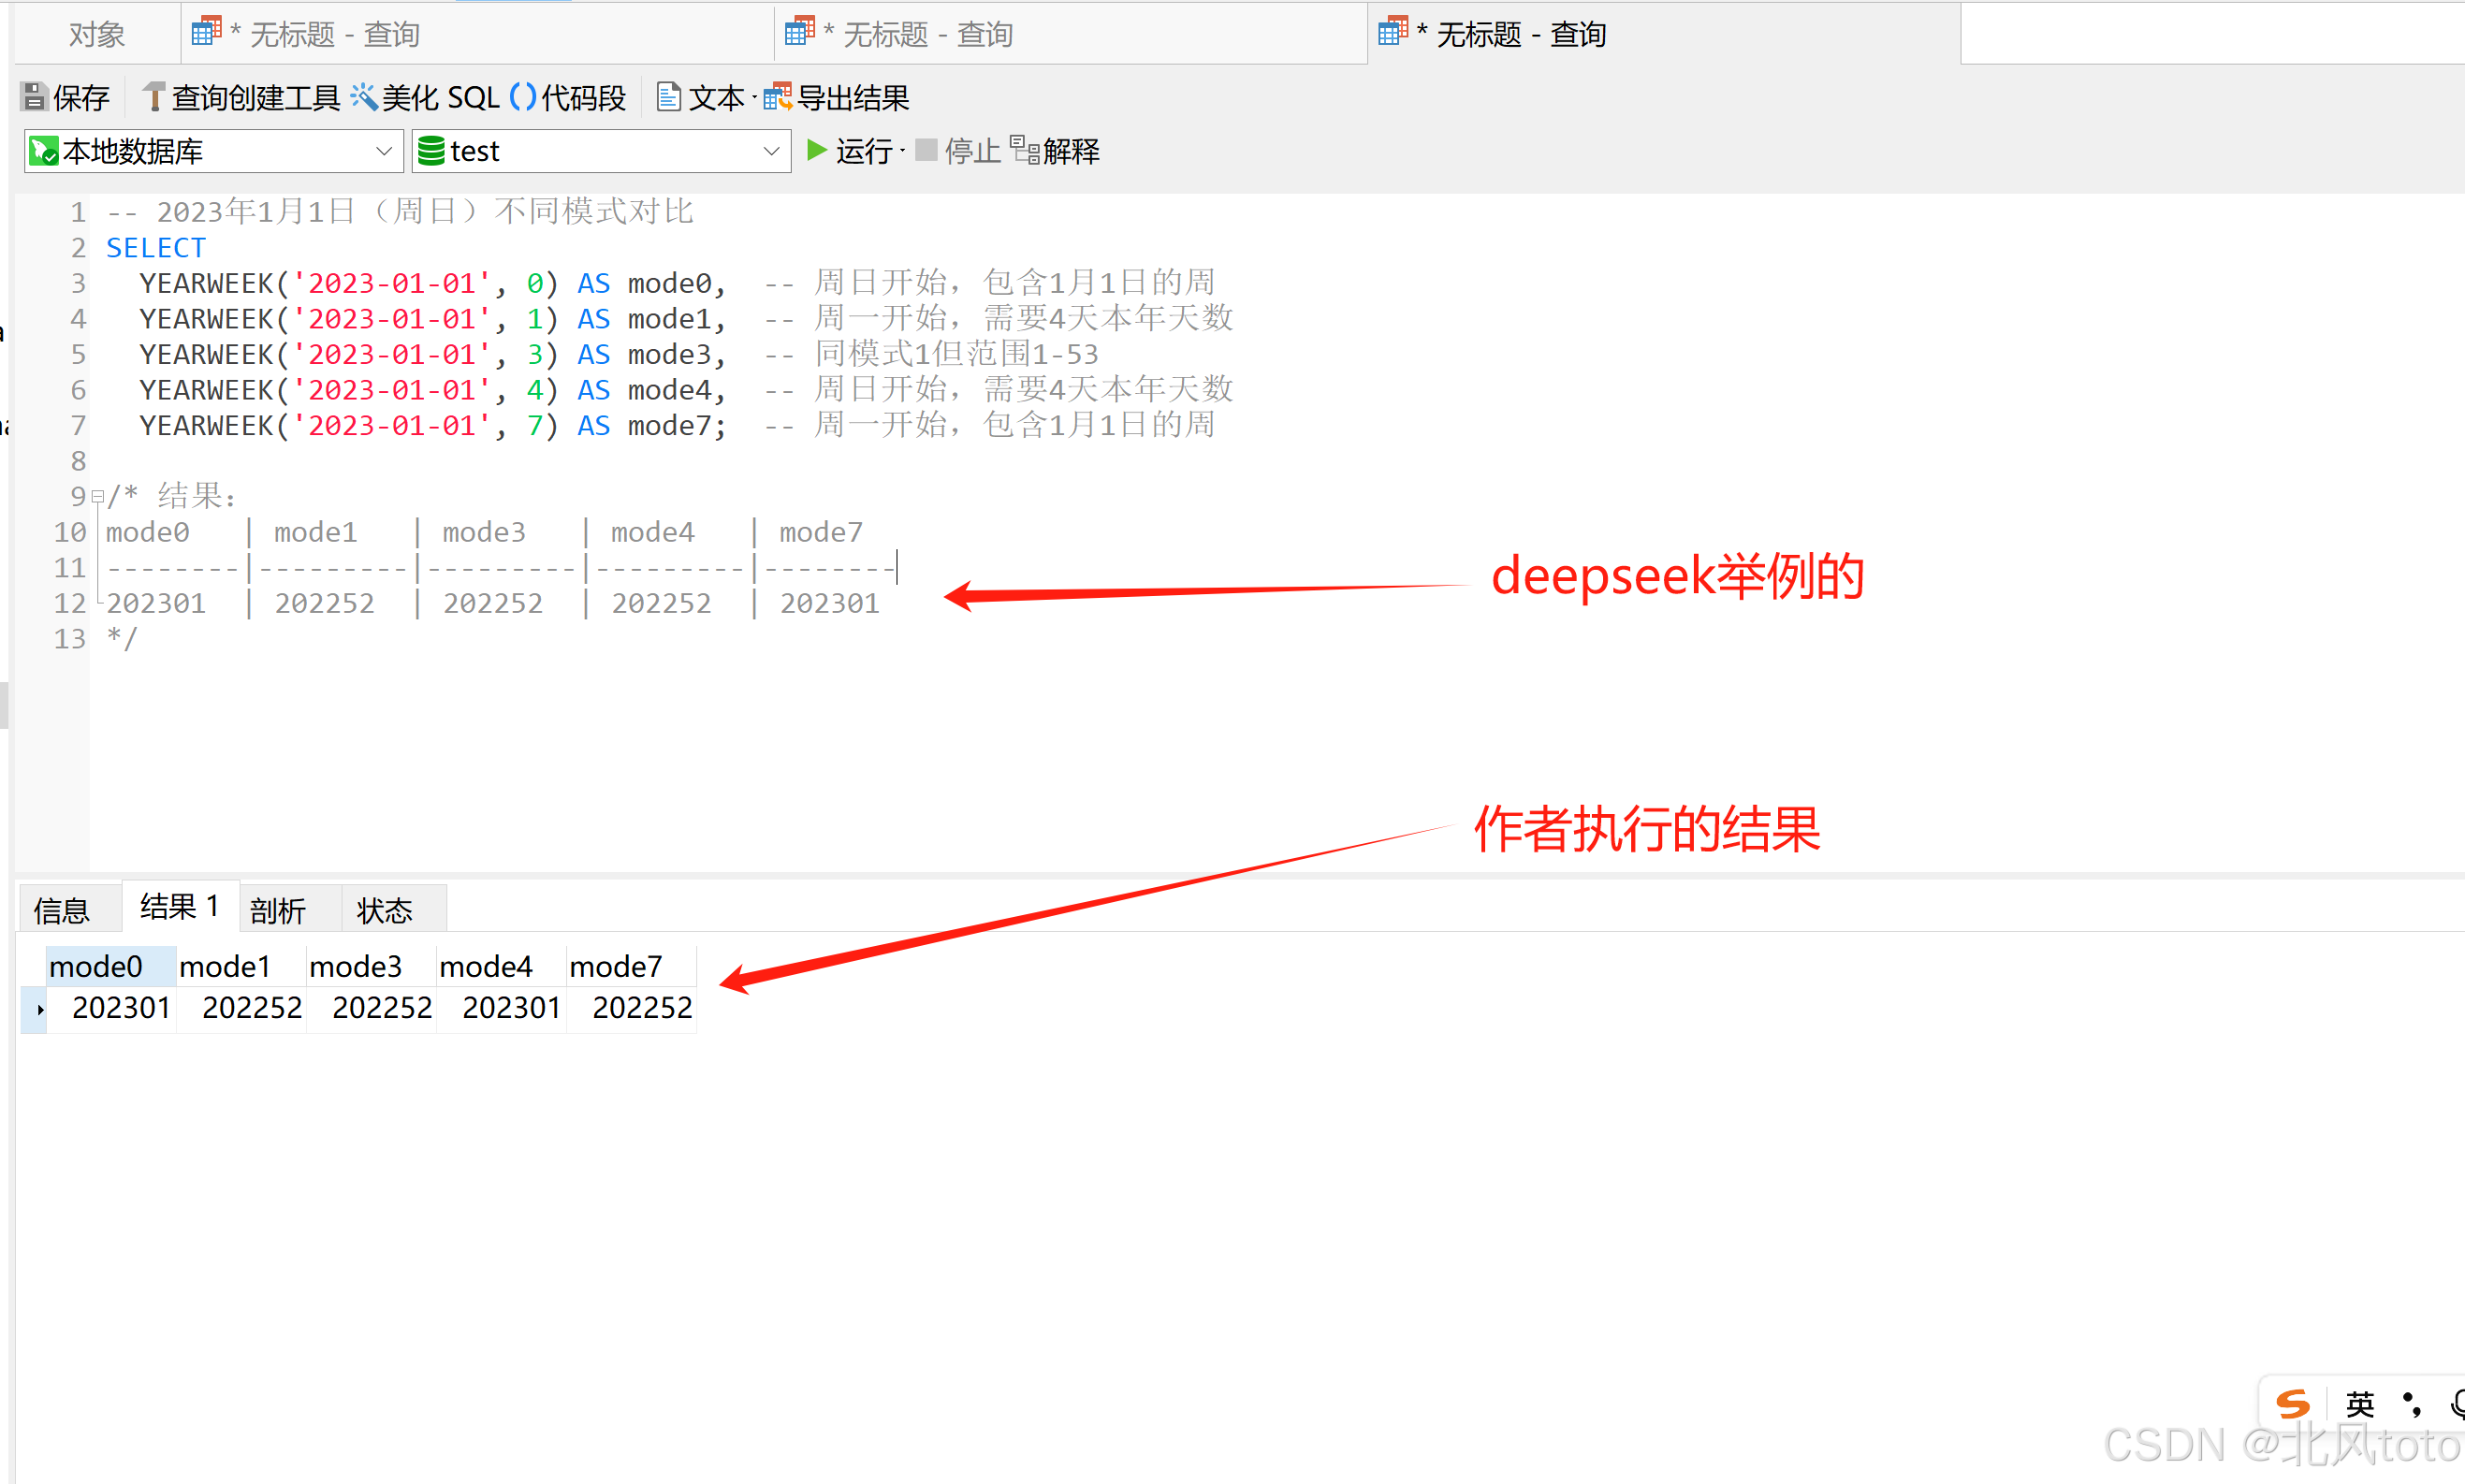2465x1484 pixels.
Task: Click the Save (保存) icon
Action: pyautogui.click(x=34, y=96)
